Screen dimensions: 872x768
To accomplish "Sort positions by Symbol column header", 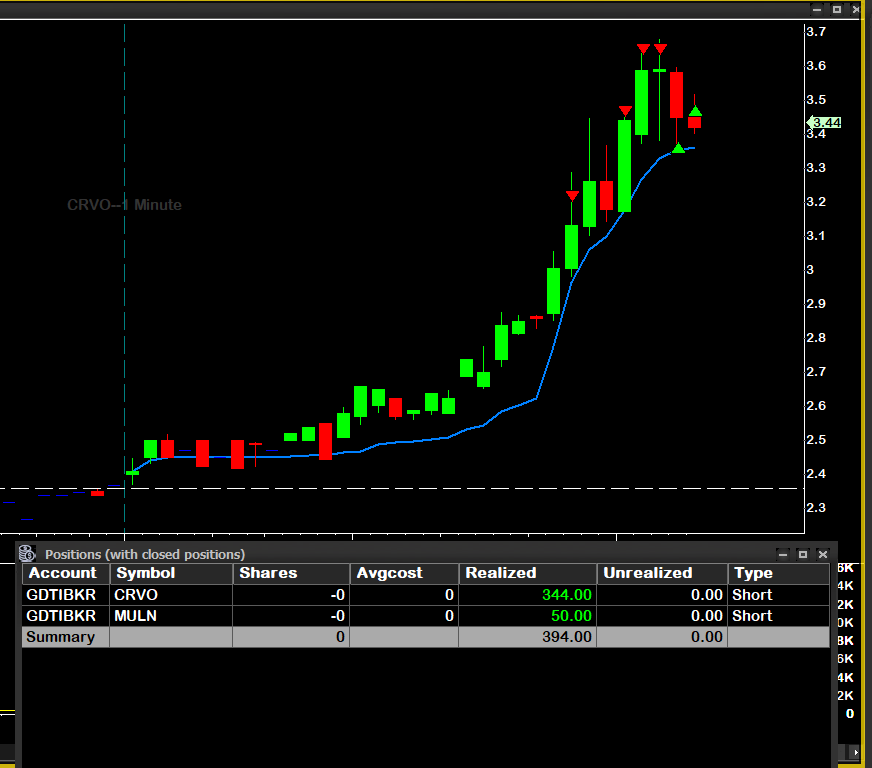I will coord(171,573).
